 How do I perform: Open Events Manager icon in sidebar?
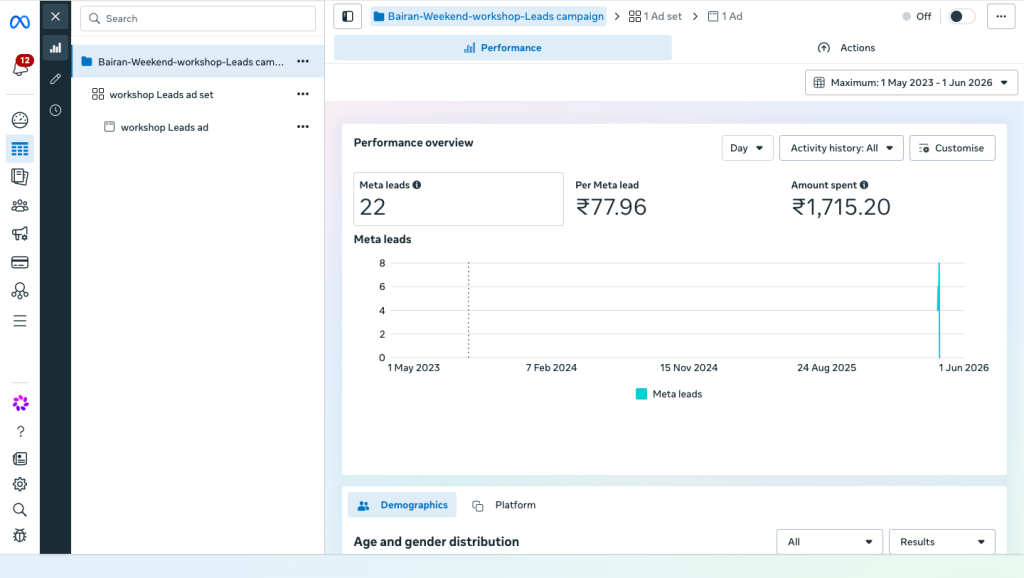(x=20, y=291)
